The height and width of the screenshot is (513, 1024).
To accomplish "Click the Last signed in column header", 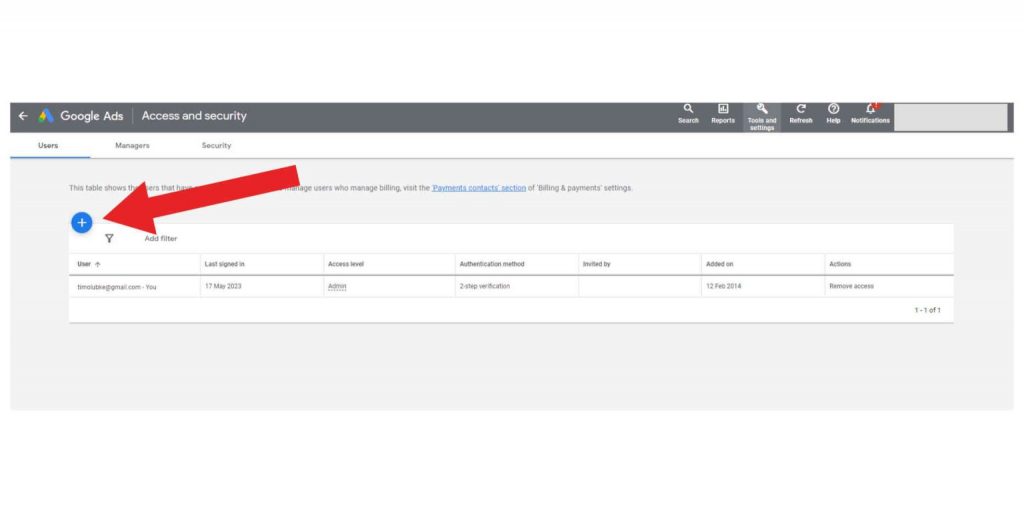I will pos(224,264).
